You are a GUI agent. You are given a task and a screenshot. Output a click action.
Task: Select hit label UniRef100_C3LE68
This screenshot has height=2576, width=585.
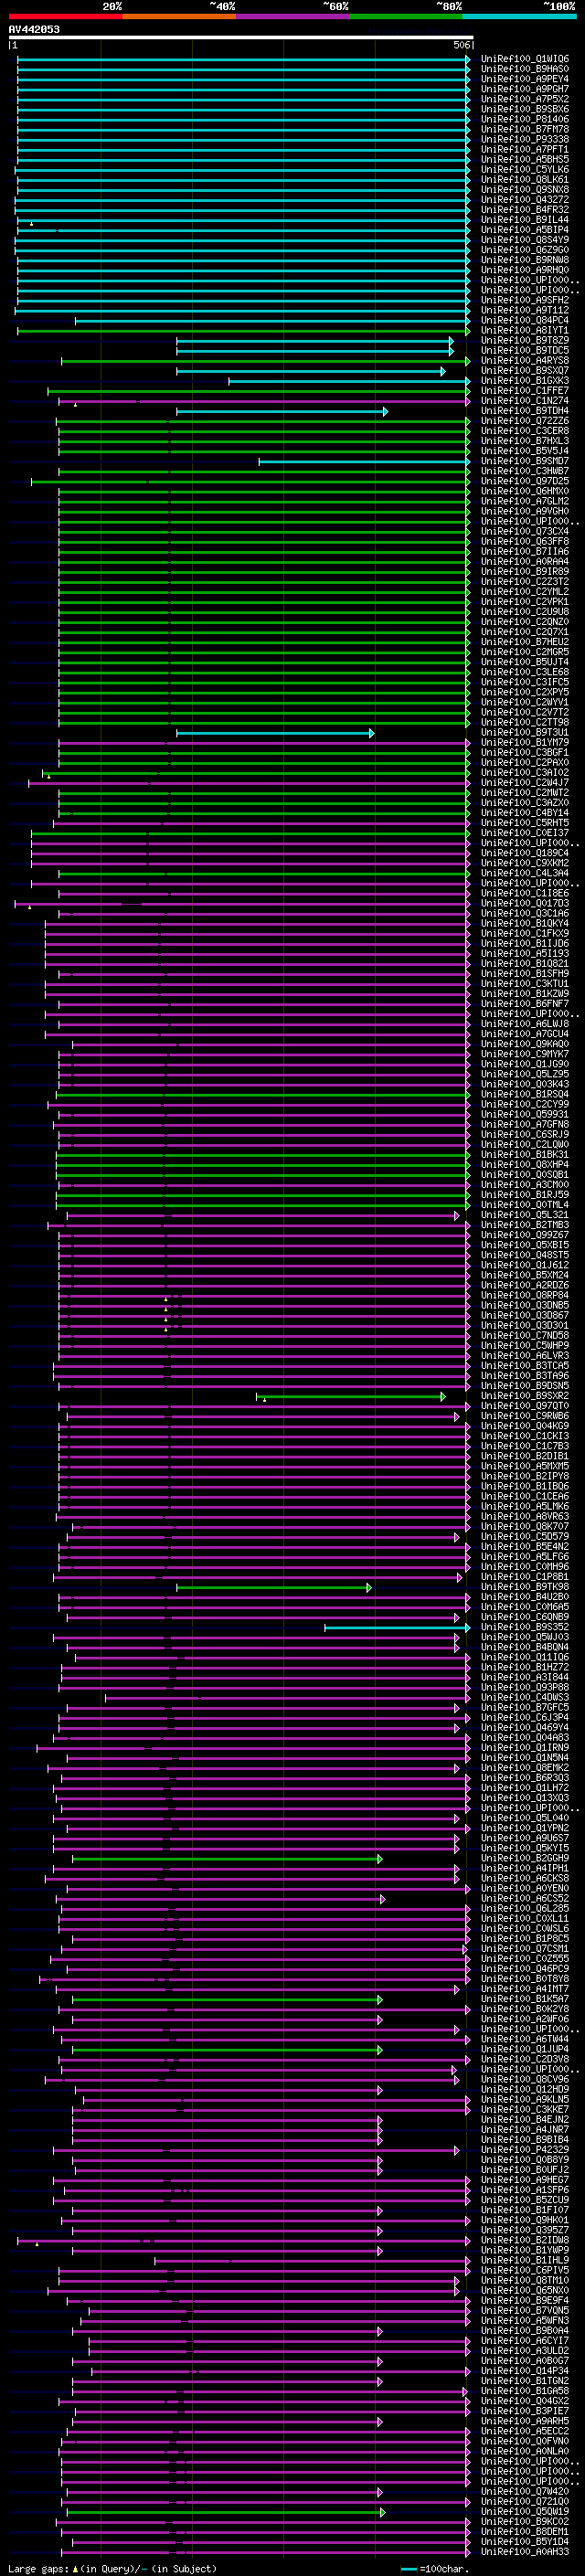pyautogui.click(x=524, y=672)
